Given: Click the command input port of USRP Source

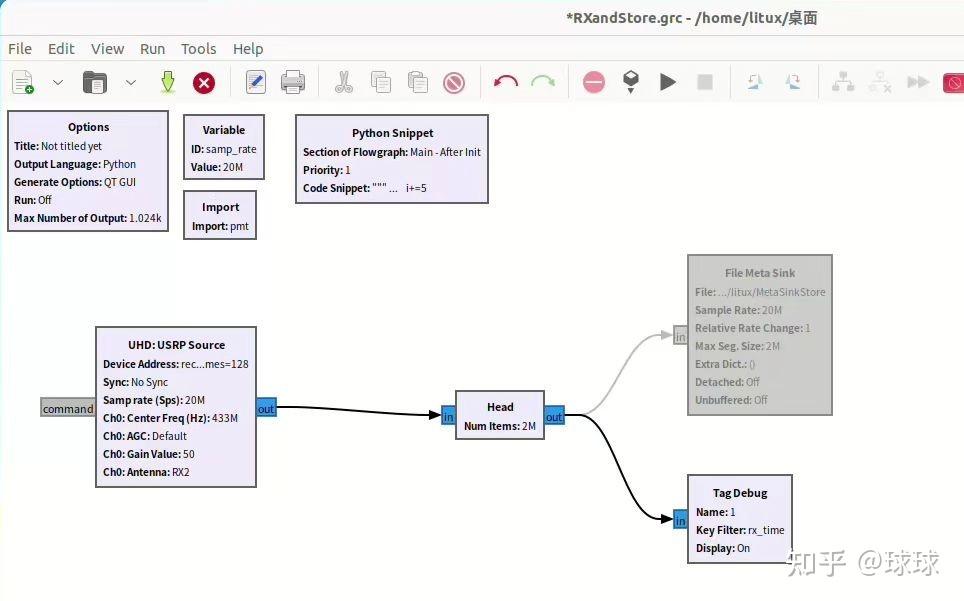Looking at the screenshot, I should [x=68, y=407].
